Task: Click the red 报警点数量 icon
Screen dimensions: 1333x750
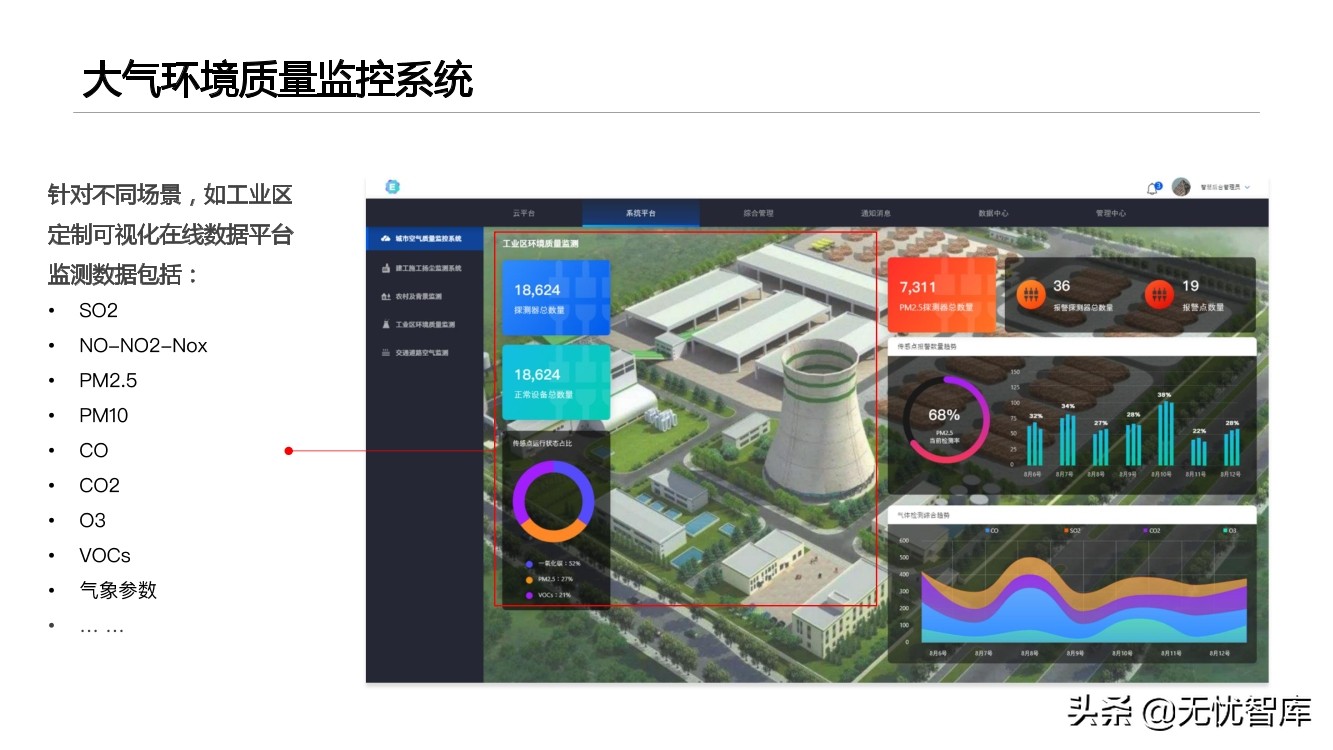Action: coord(1158,294)
